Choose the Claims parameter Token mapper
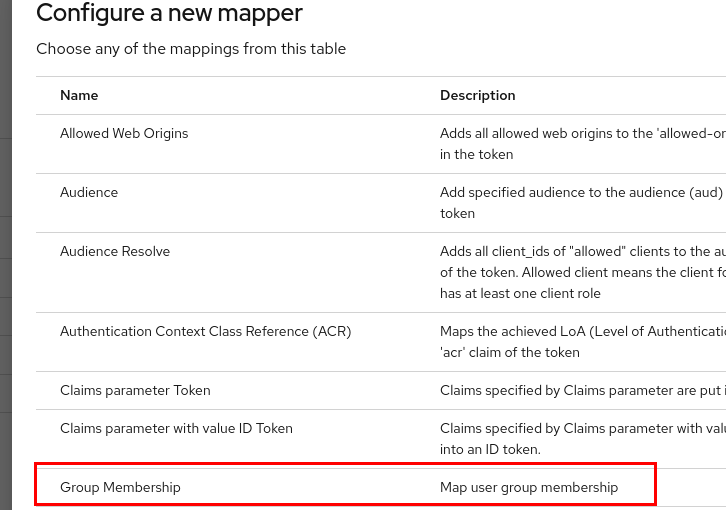The height and width of the screenshot is (510, 726). [x=135, y=390]
